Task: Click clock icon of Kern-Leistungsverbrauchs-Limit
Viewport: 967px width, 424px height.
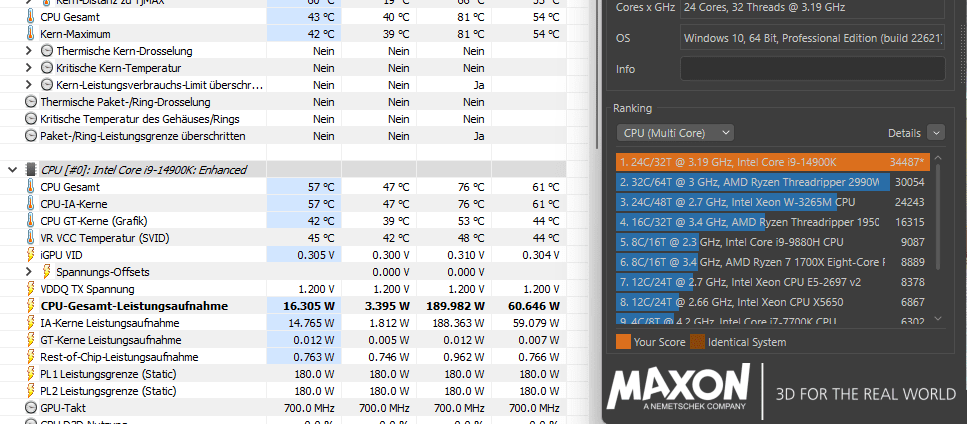Action: (x=47, y=85)
